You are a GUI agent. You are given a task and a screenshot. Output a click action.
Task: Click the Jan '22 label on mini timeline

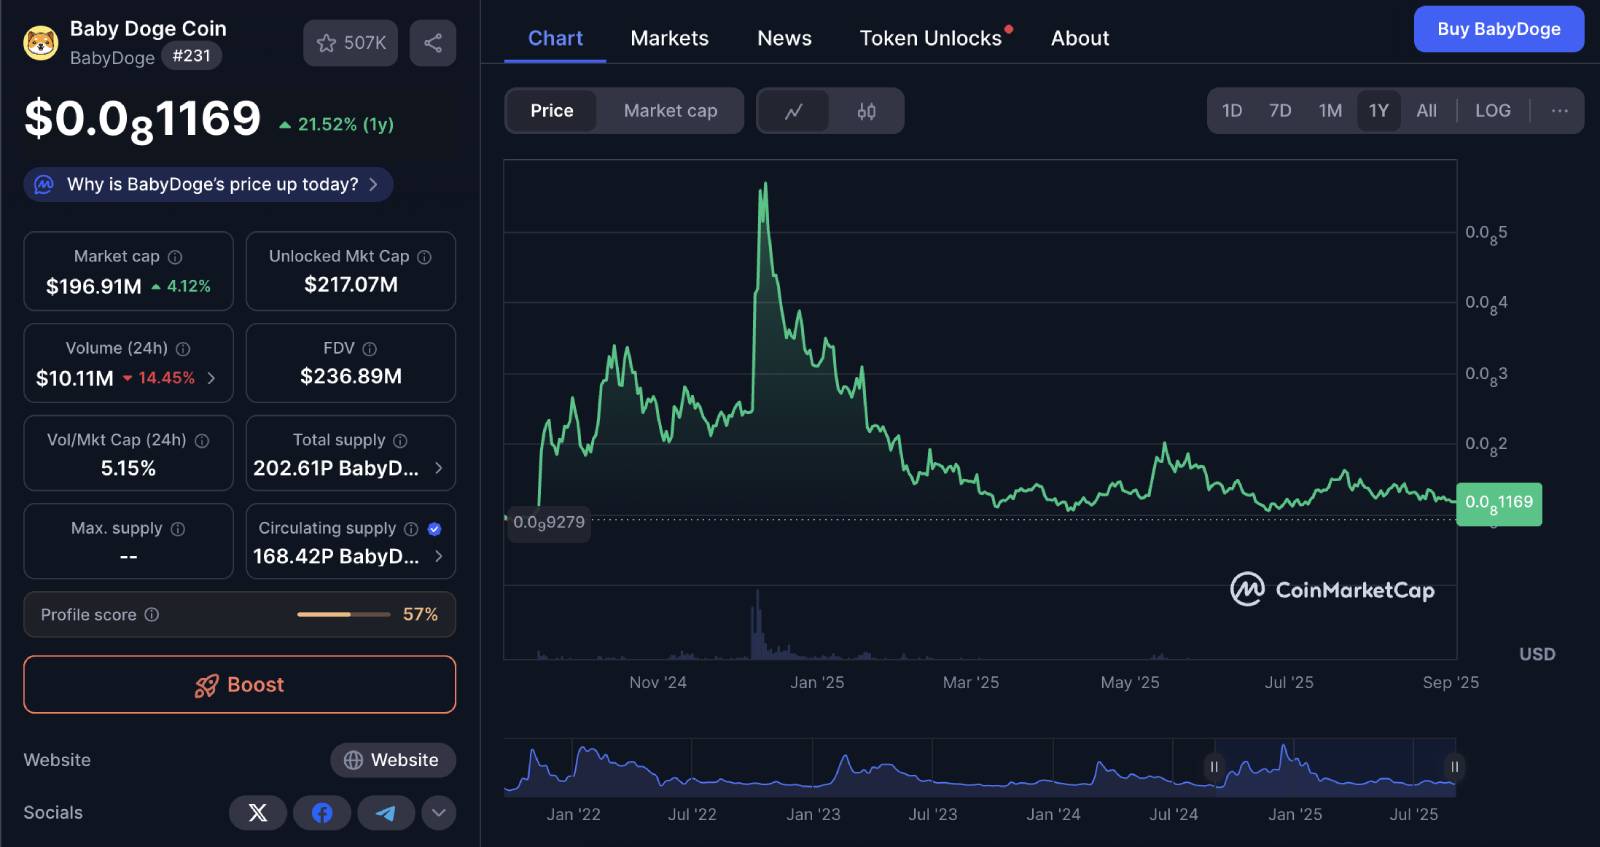pos(573,814)
